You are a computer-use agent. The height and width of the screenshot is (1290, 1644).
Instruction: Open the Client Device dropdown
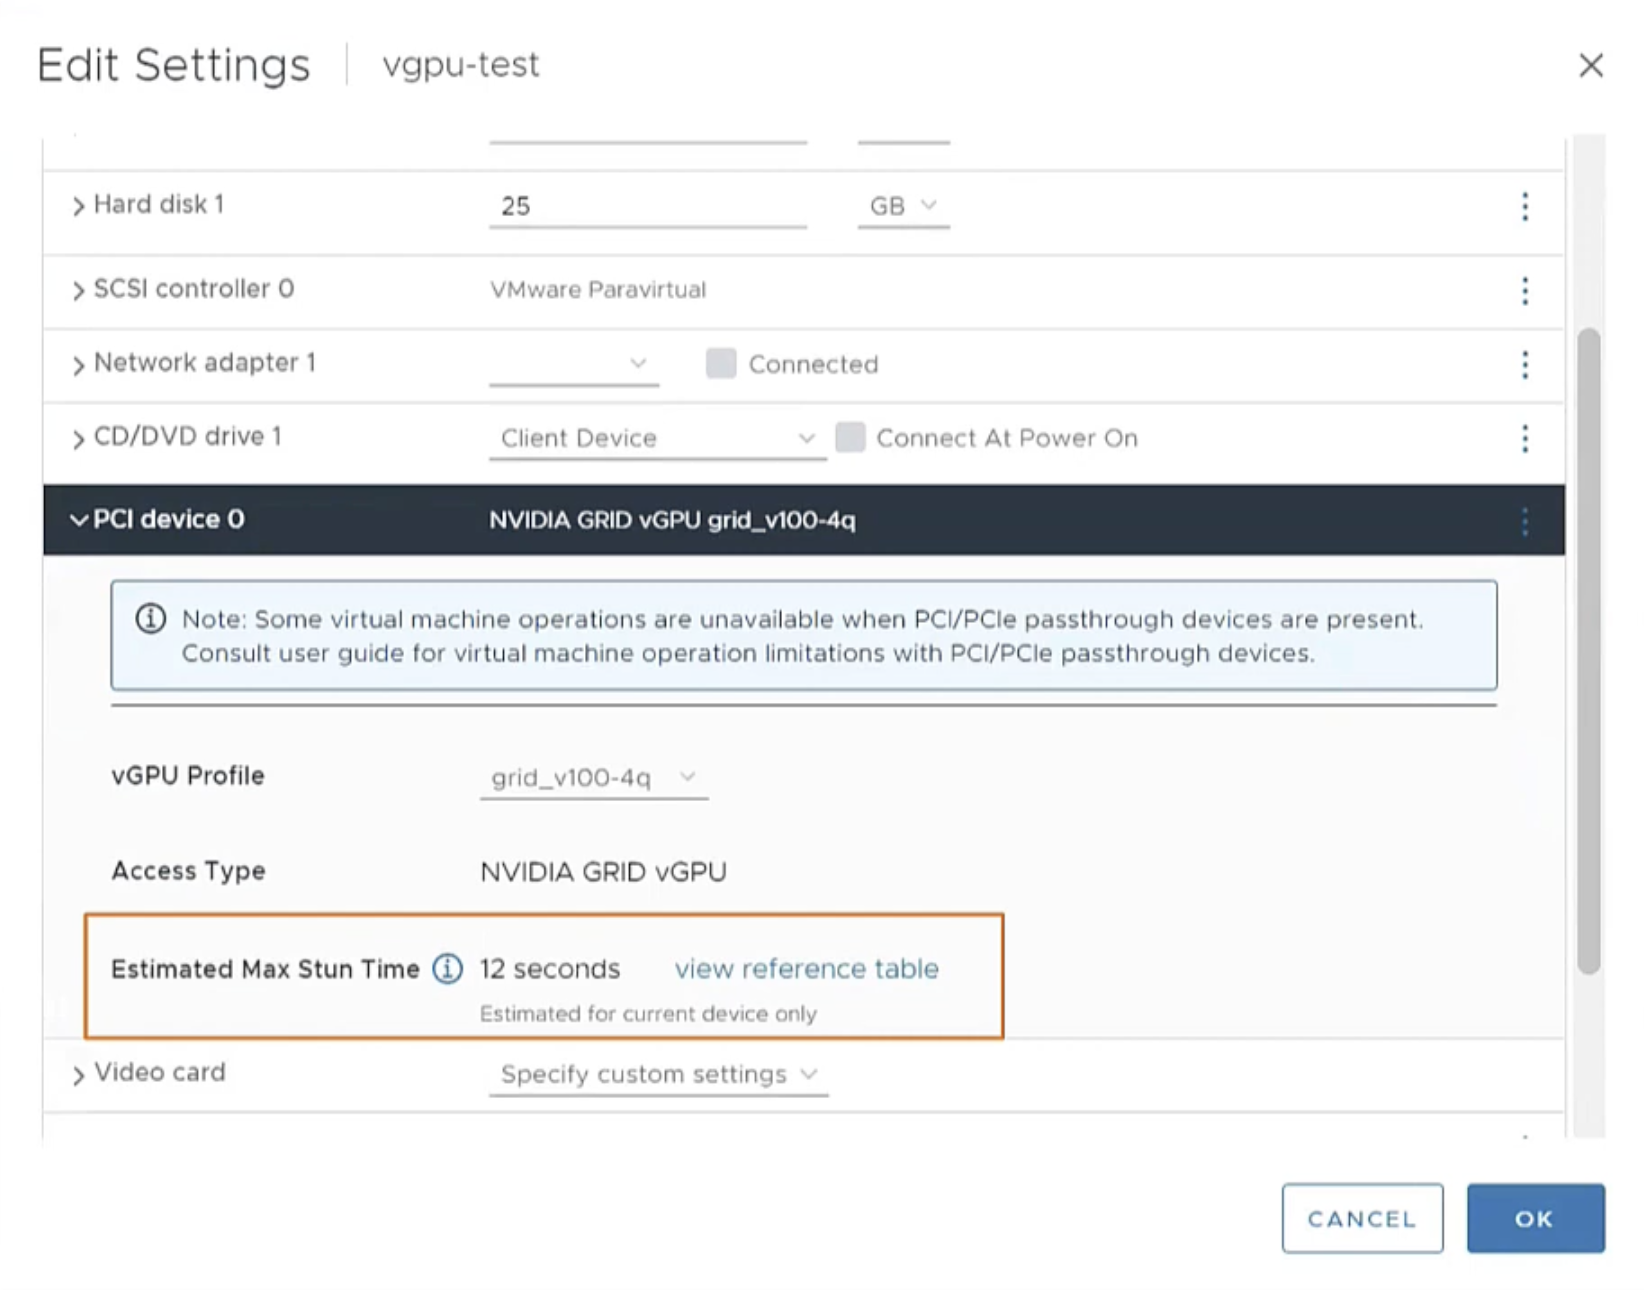657,438
